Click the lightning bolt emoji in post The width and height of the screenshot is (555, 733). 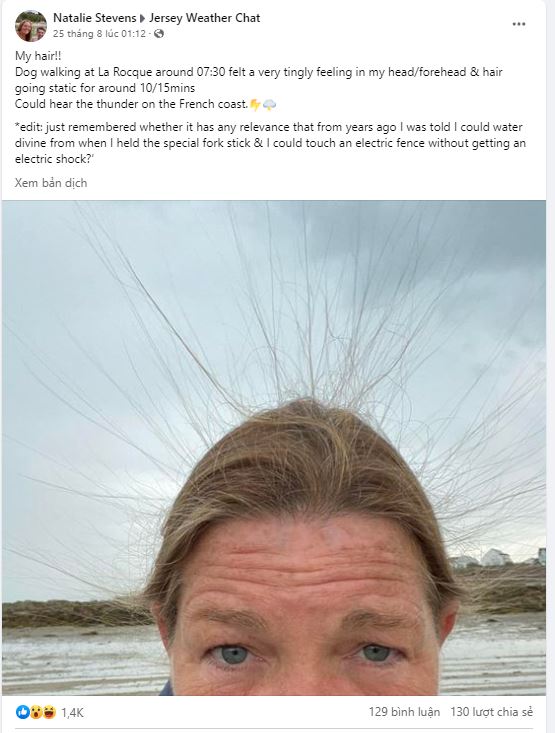(x=255, y=105)
